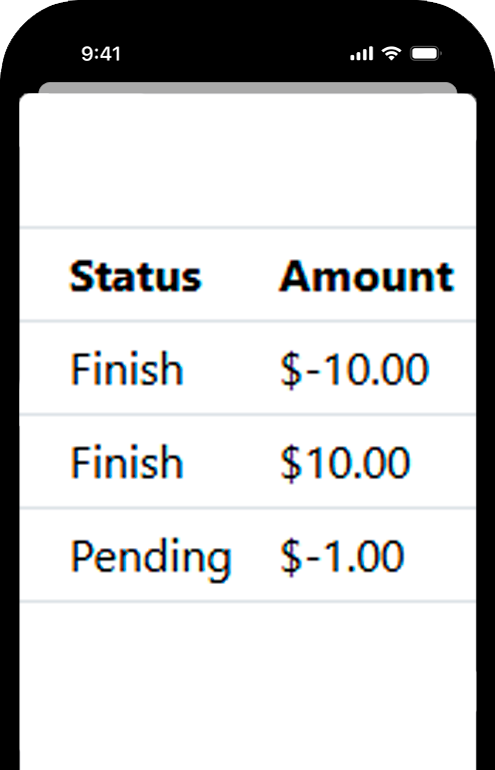Tap the battery icon in status bar

pos(425,54)
